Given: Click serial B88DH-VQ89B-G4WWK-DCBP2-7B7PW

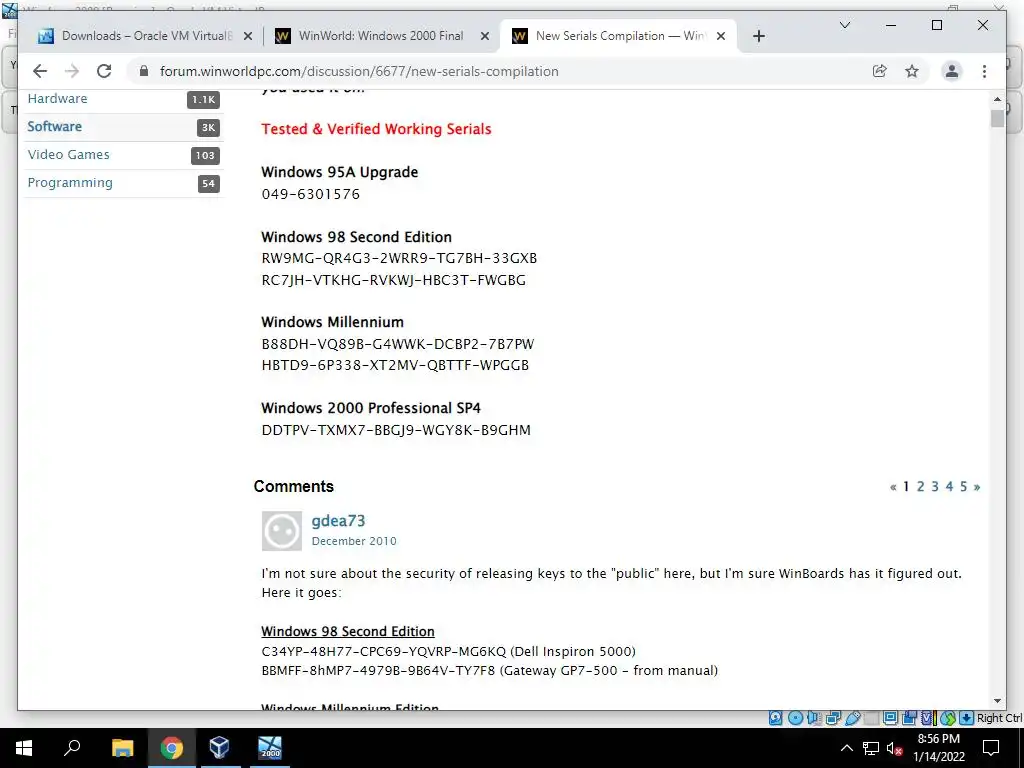Looking at the screenshot, I should (x=398, y=344).
